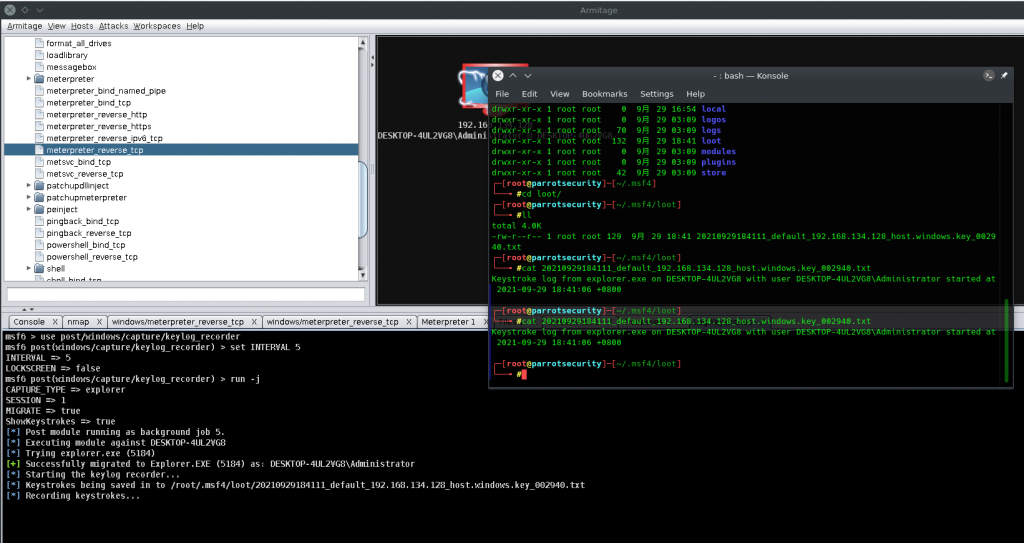Viewport: 1024px width, 543px height.
Task: Click the module search field below tree
Action: click(185, 295)
